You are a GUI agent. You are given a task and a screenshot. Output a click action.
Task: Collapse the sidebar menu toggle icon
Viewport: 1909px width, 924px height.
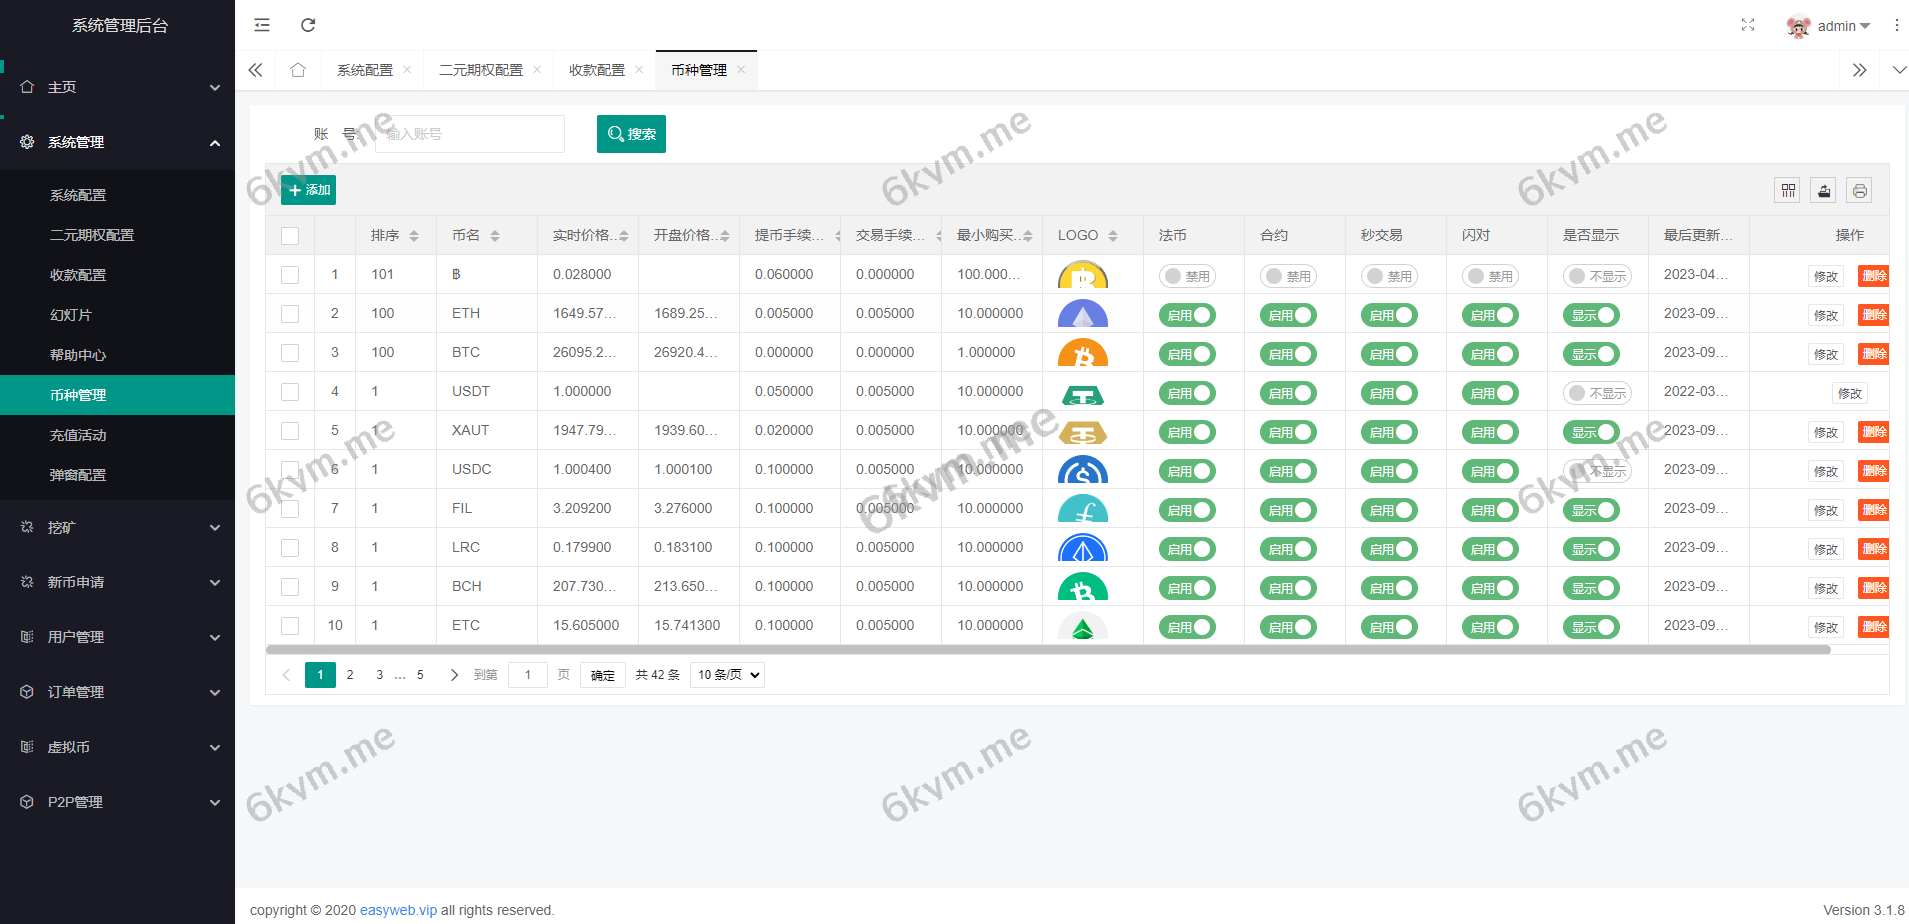click(x=261, y=25)
